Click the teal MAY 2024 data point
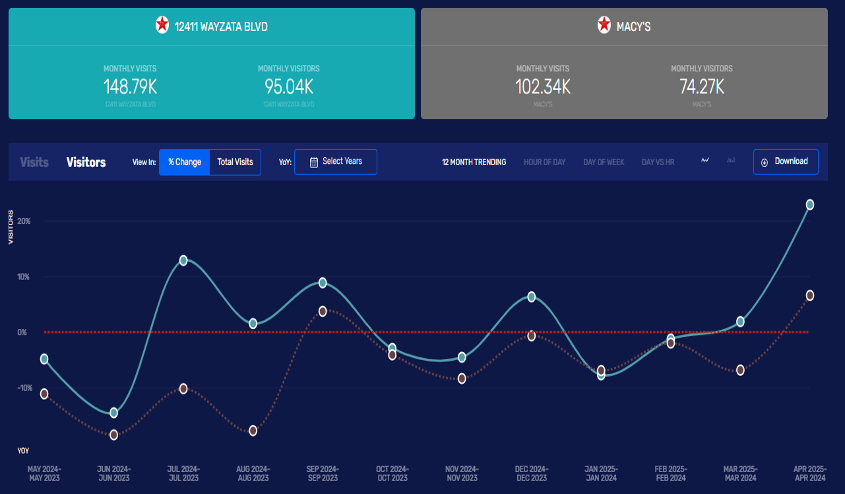Viewport: 845px width, 494px height. (44, 359)
